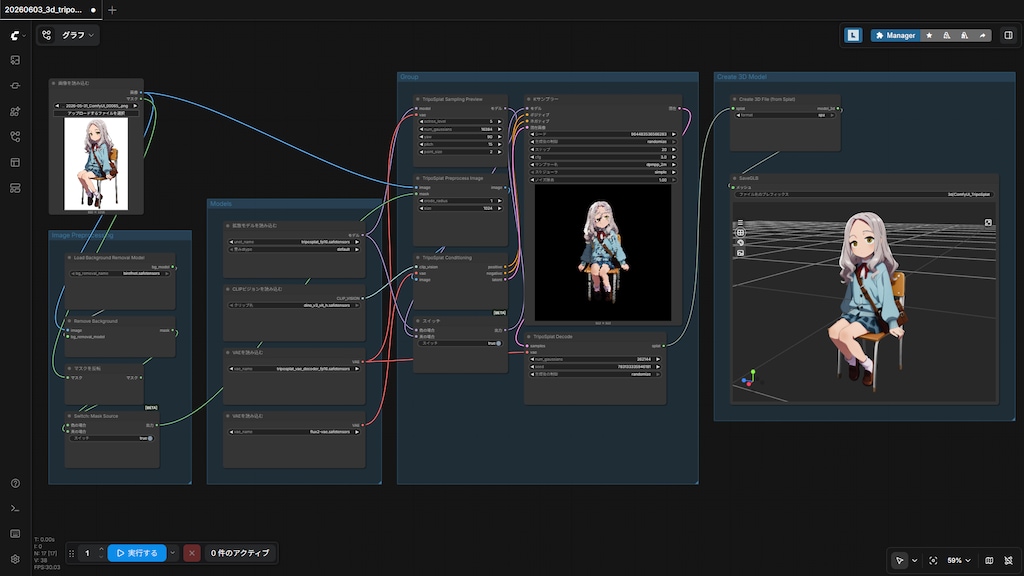Select the Create 3D Model group title

pyautogui.click(x=742, y=77)
